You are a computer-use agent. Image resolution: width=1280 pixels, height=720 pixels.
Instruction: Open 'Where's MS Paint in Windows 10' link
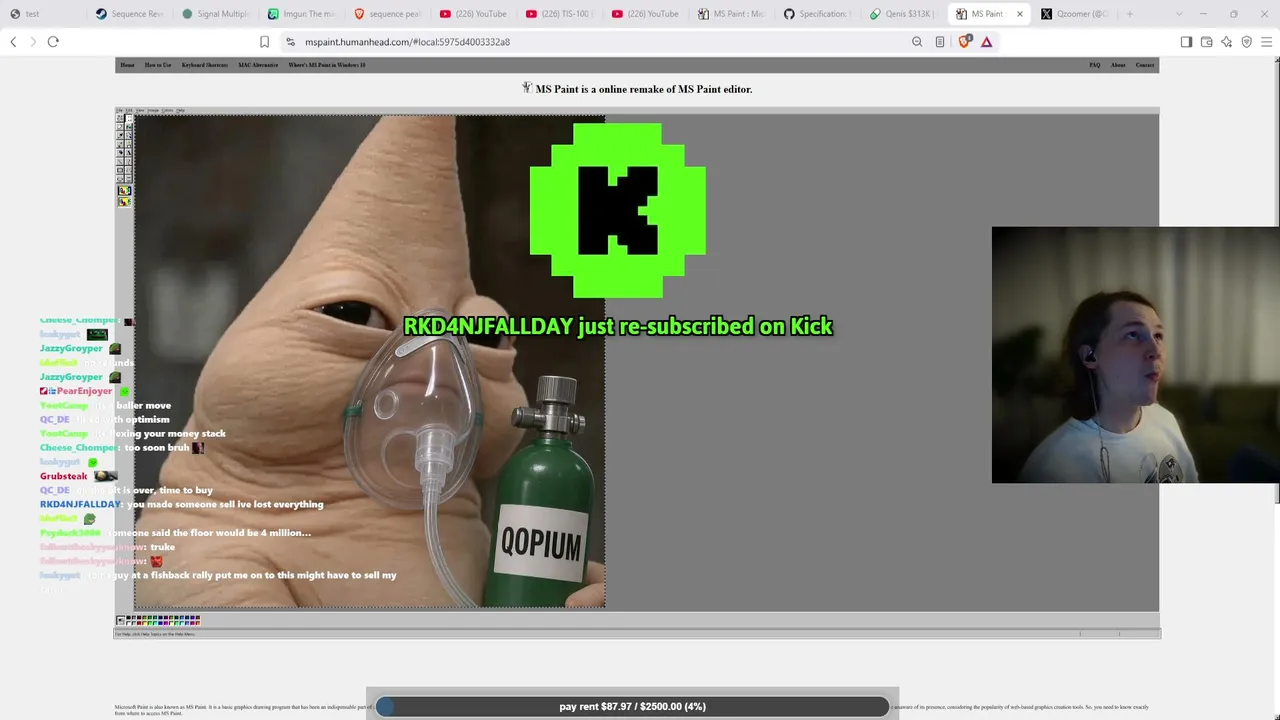coord(327,65)
